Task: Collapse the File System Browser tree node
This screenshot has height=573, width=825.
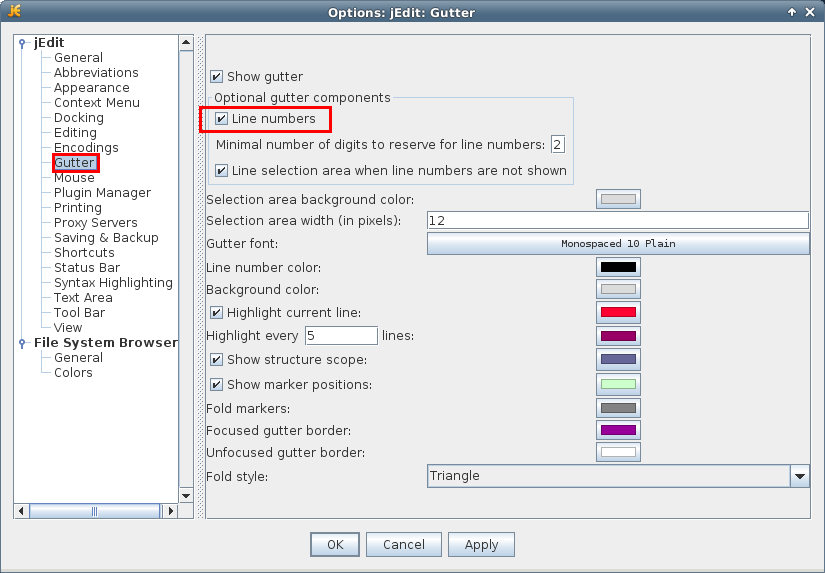Action: pos(22,343)
